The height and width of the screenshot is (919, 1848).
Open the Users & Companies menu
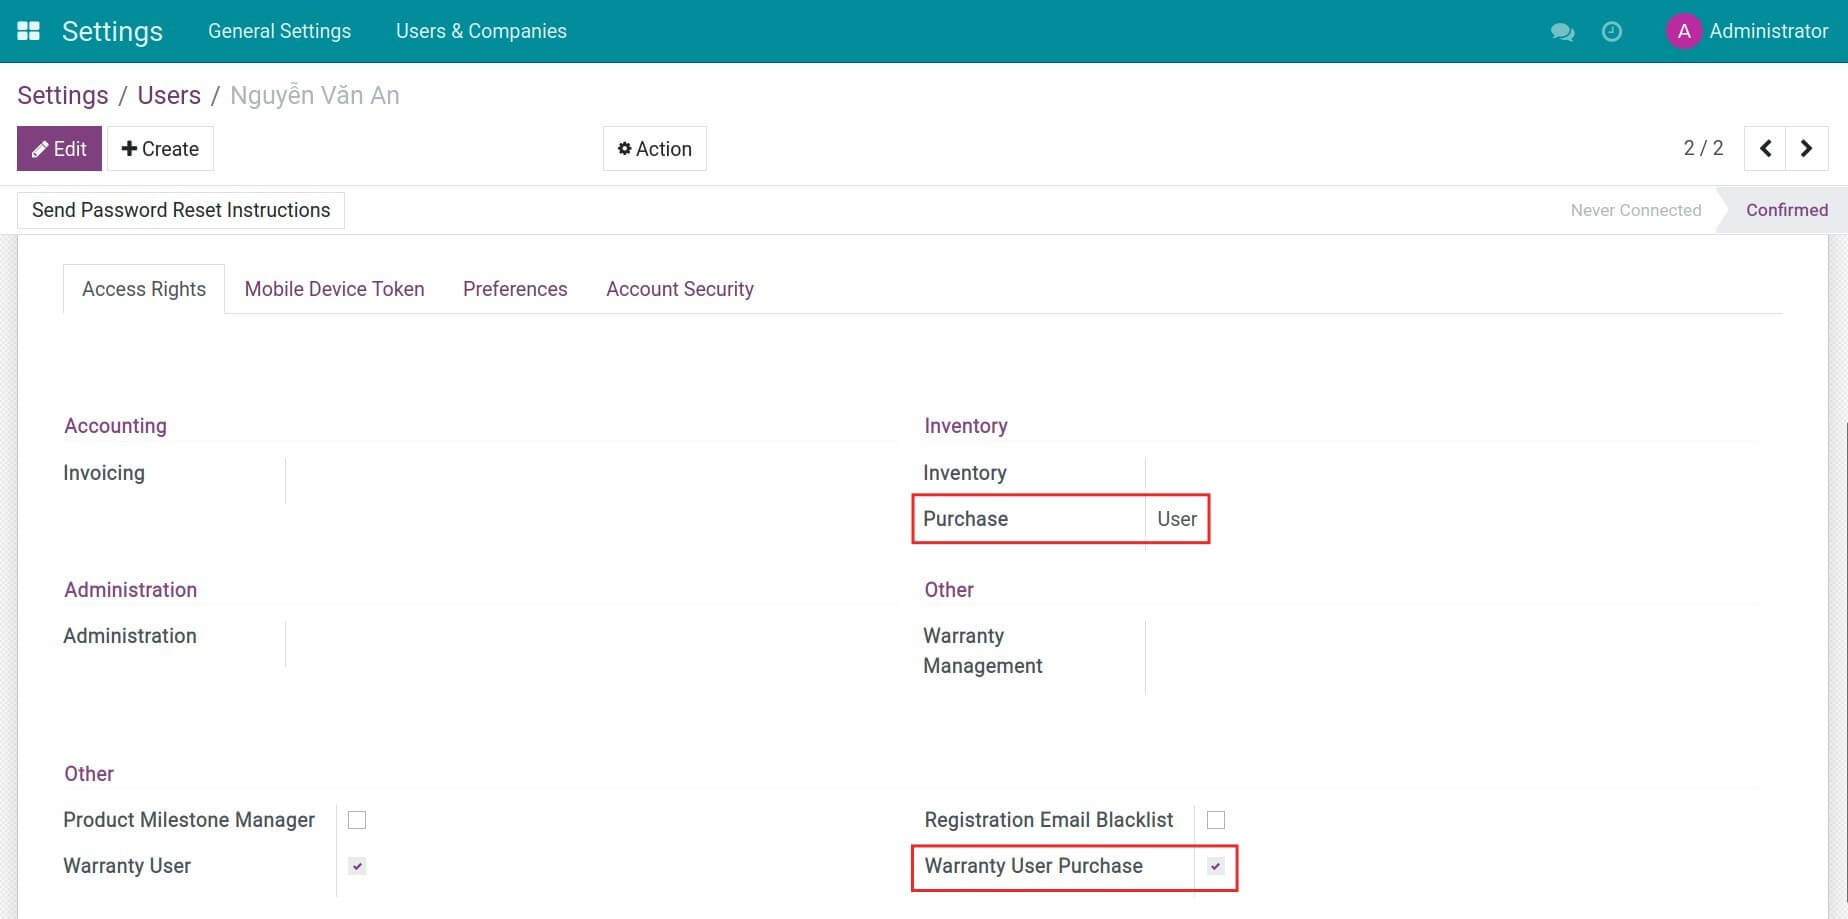(481, 31)
